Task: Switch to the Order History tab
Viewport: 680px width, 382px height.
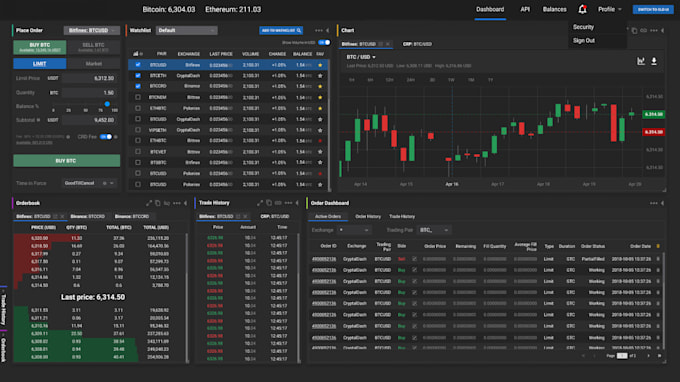Action: [368, 216]
